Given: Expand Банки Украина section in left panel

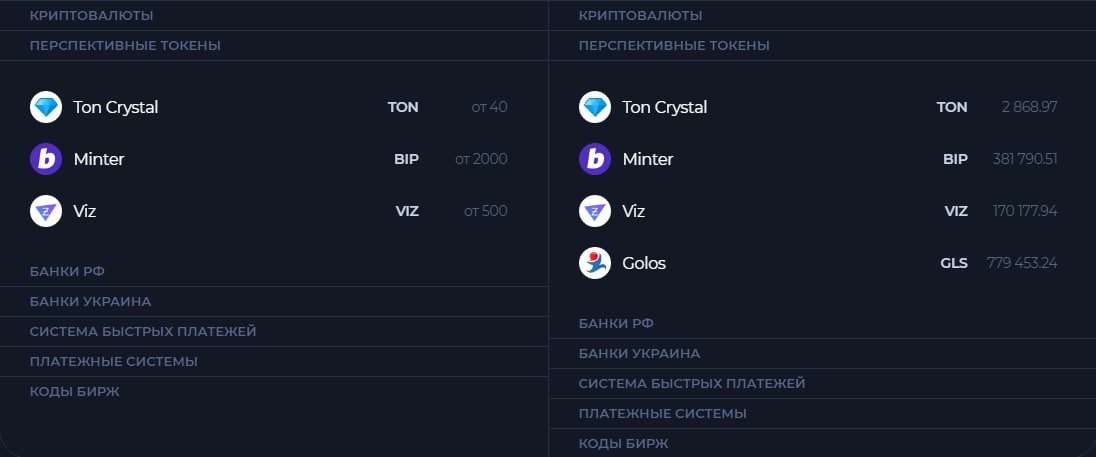Looking at the screenshot, I should (x=91, y=301).
